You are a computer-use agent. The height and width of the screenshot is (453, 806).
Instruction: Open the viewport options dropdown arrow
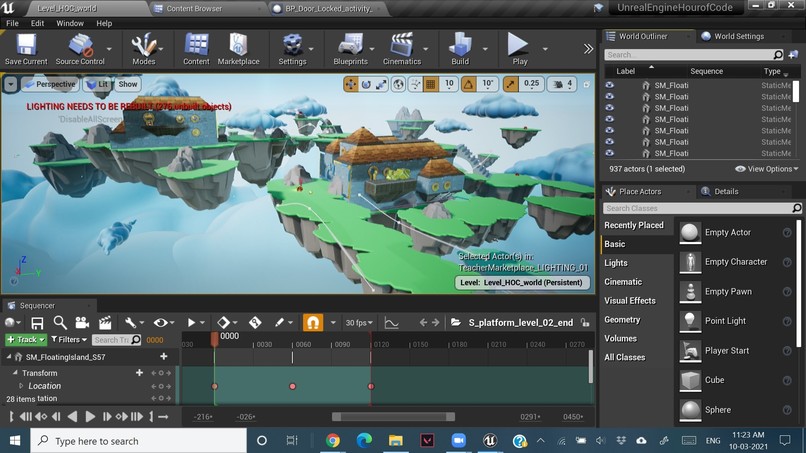pyautogui.click(x=10, y=84)
